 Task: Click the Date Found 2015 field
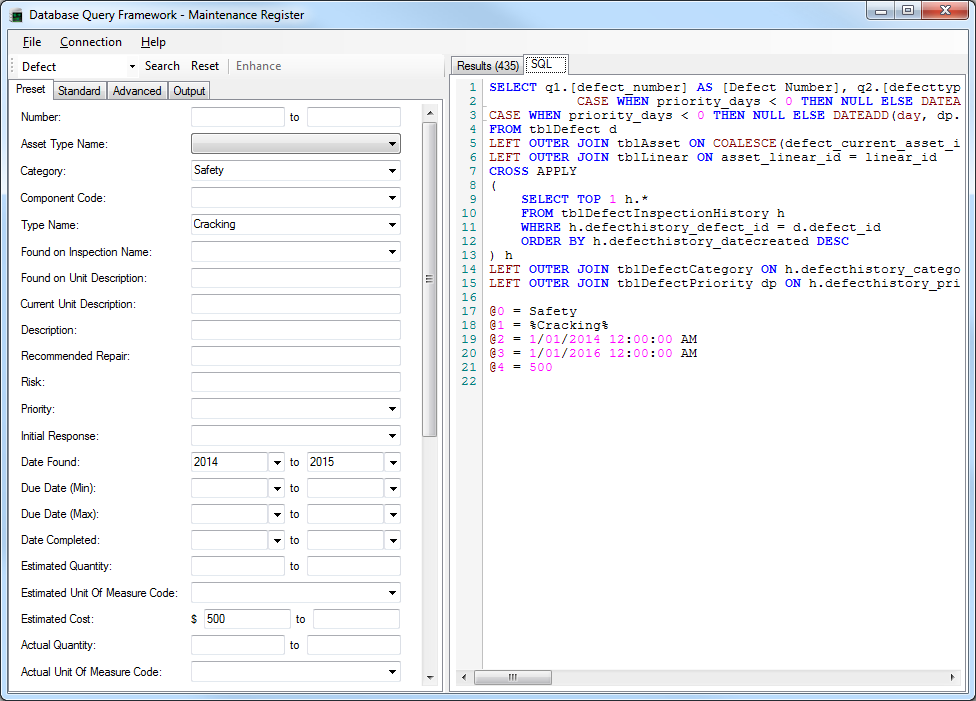click(345, 462)
